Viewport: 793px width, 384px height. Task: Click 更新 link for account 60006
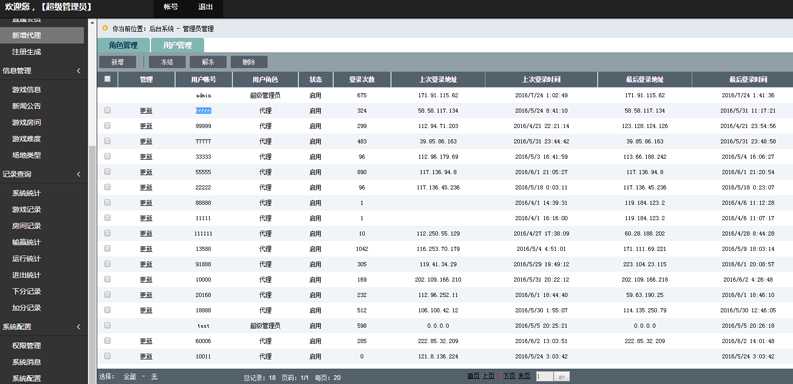click(146, 341)
